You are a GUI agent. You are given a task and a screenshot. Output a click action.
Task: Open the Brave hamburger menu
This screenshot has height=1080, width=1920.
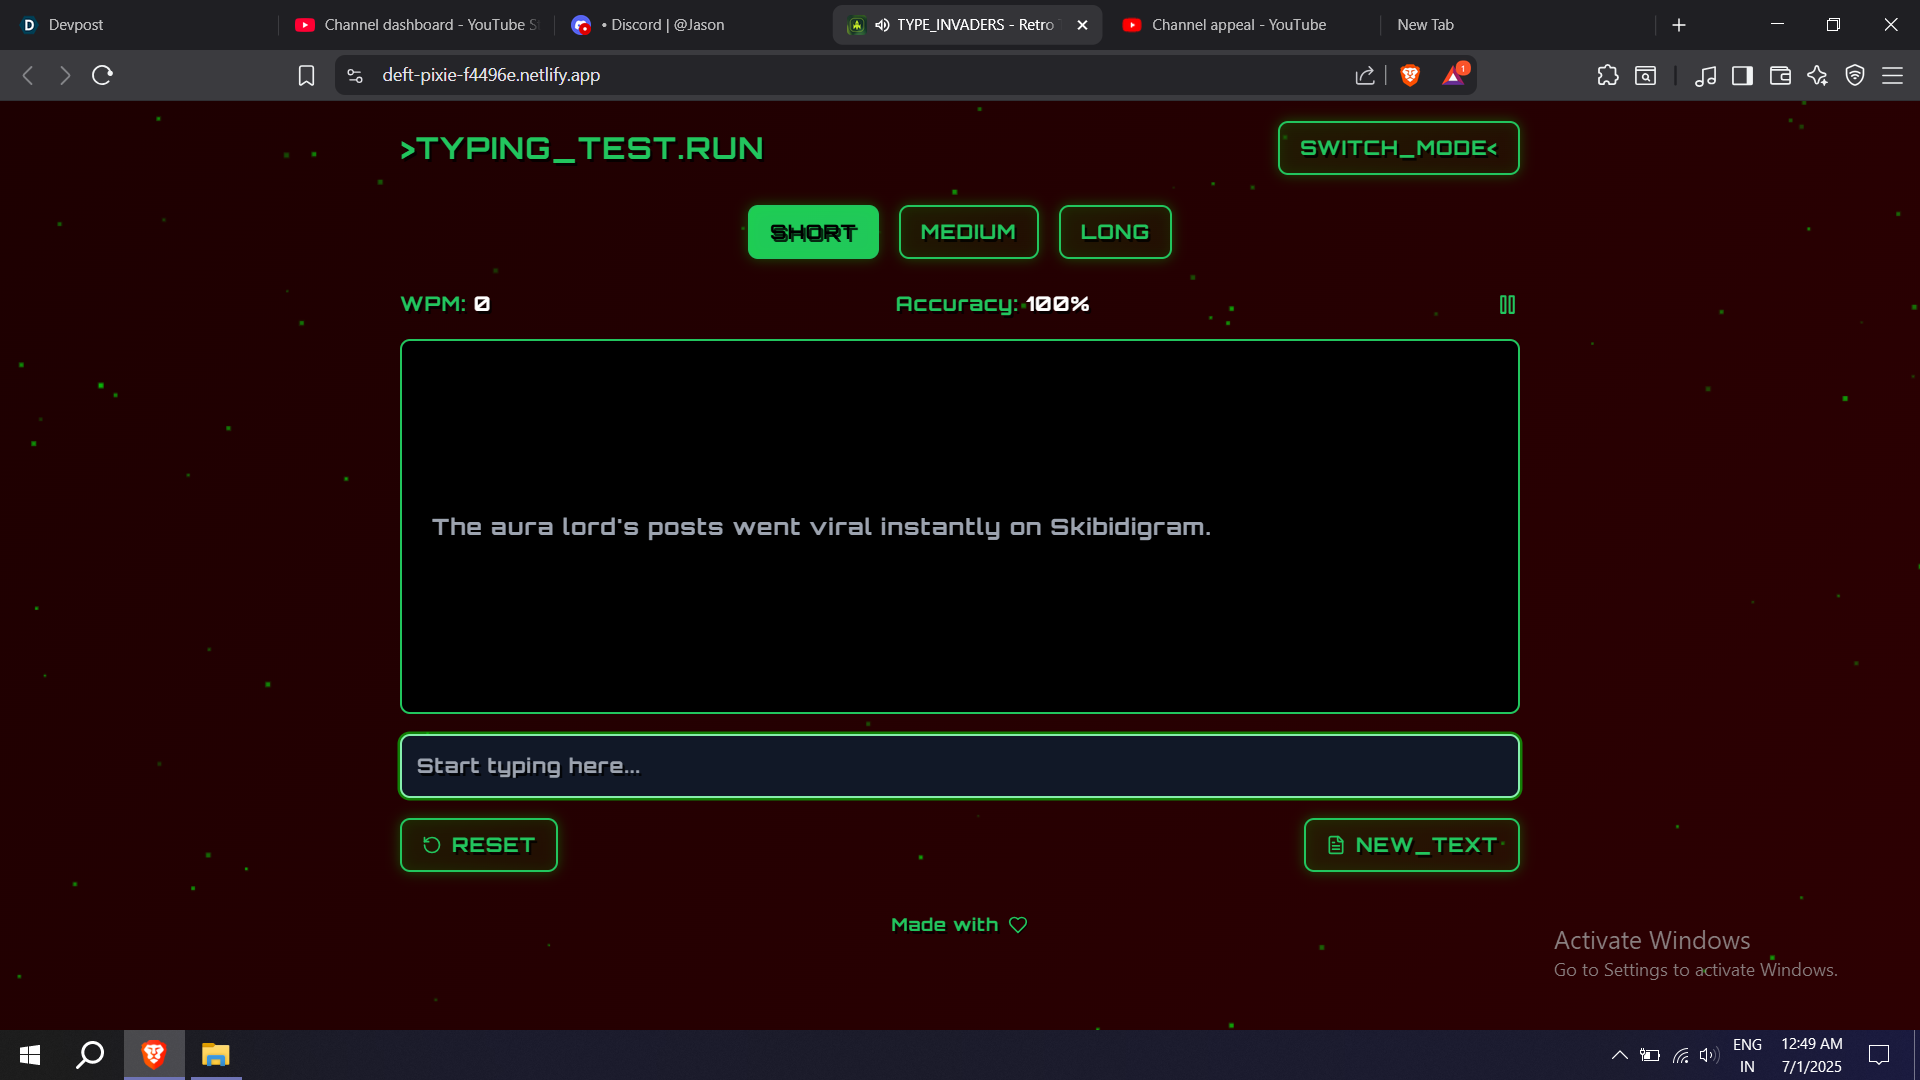click(x=1892, y=75)
